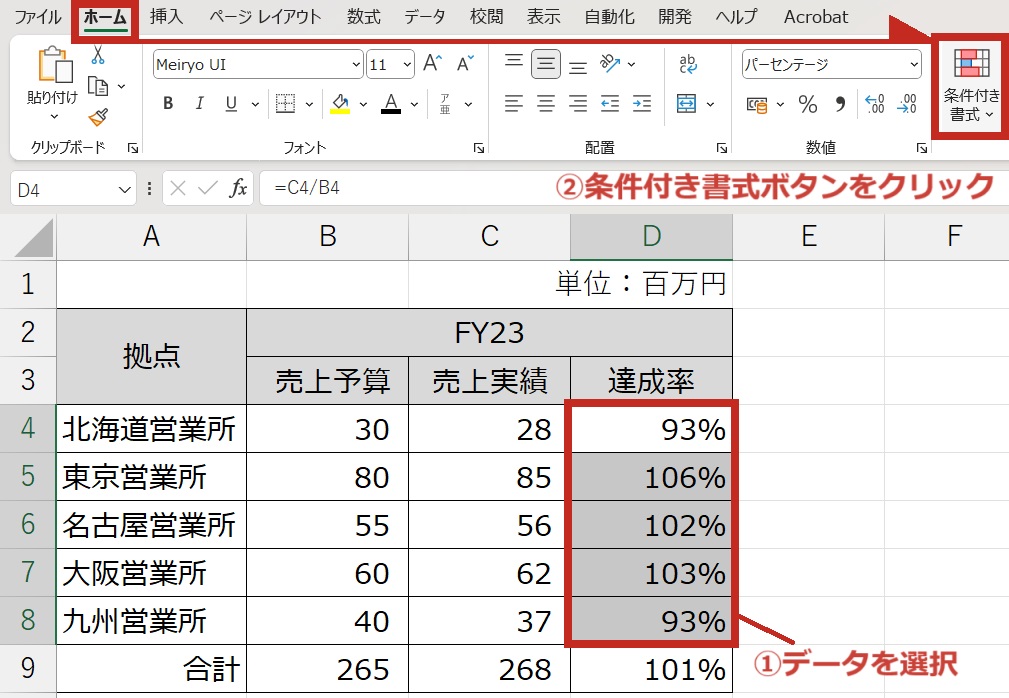Click the Increase Decimal icon
1009x698 pixels.
pyautogui.click(x=875, y=104)
